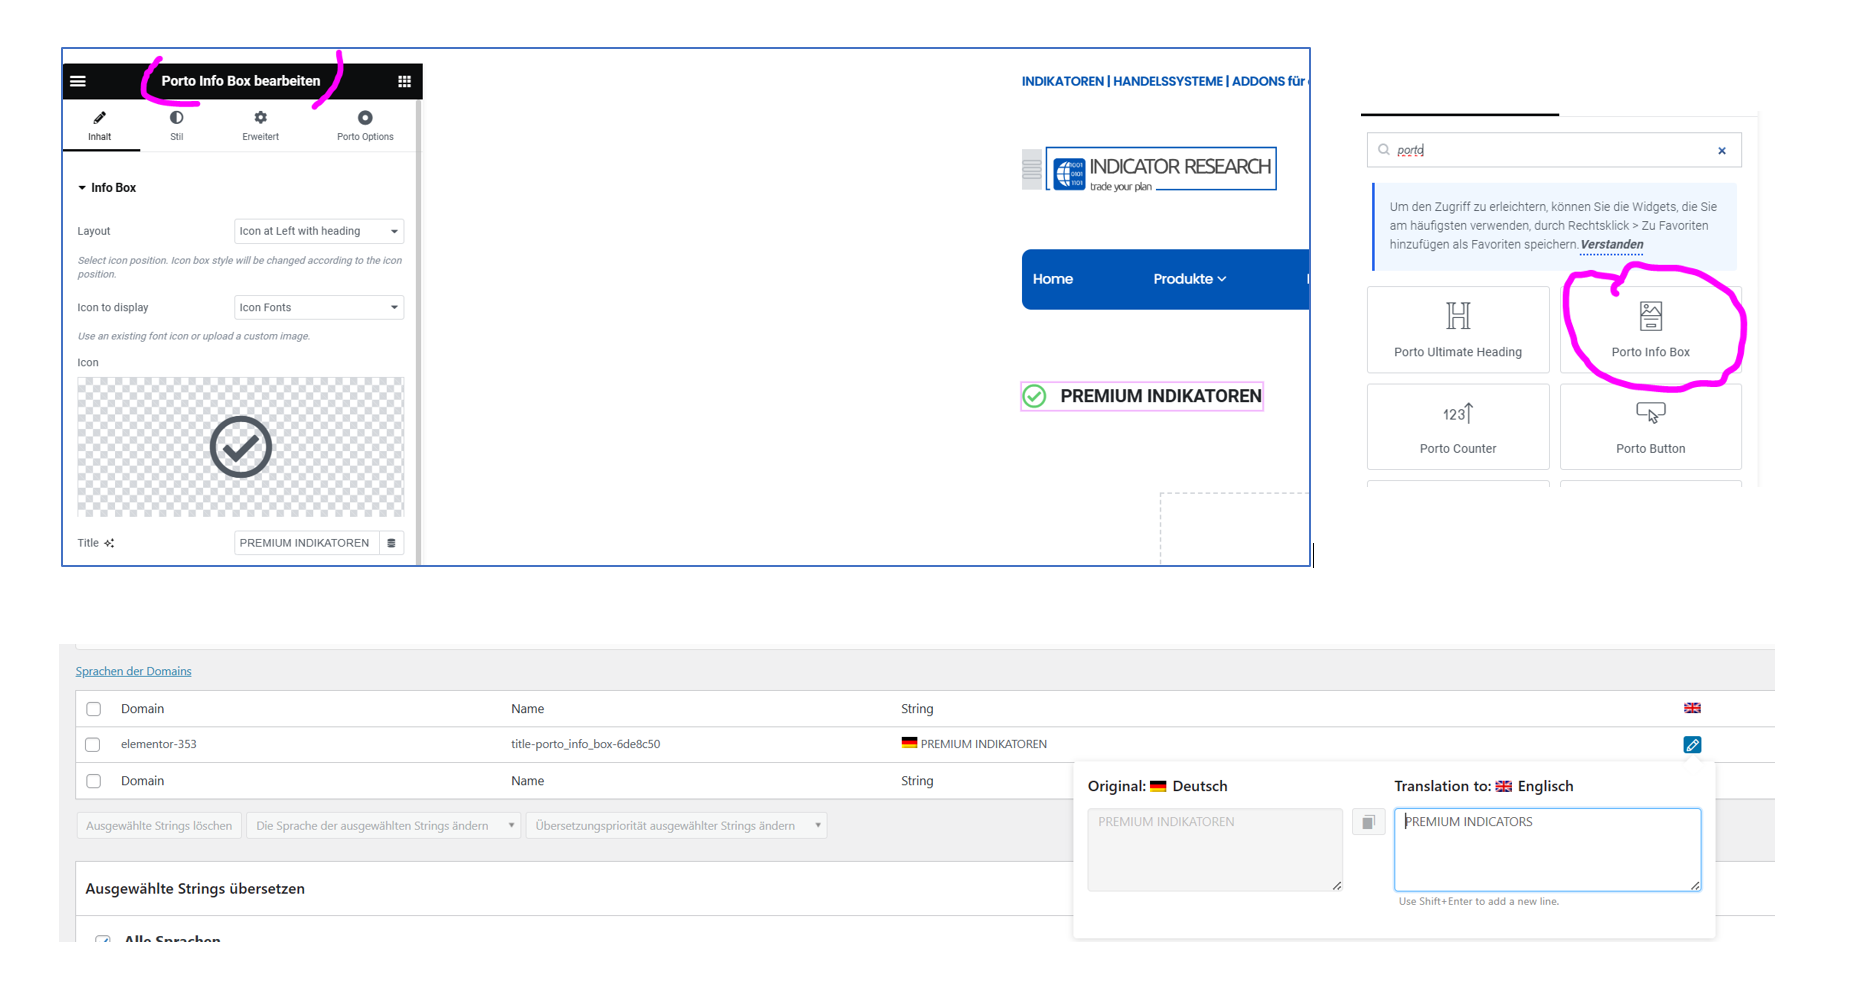Click the green check icon on the canvas
Image resolution: width=1856 pixels, height=992 pixels.
1035,396
